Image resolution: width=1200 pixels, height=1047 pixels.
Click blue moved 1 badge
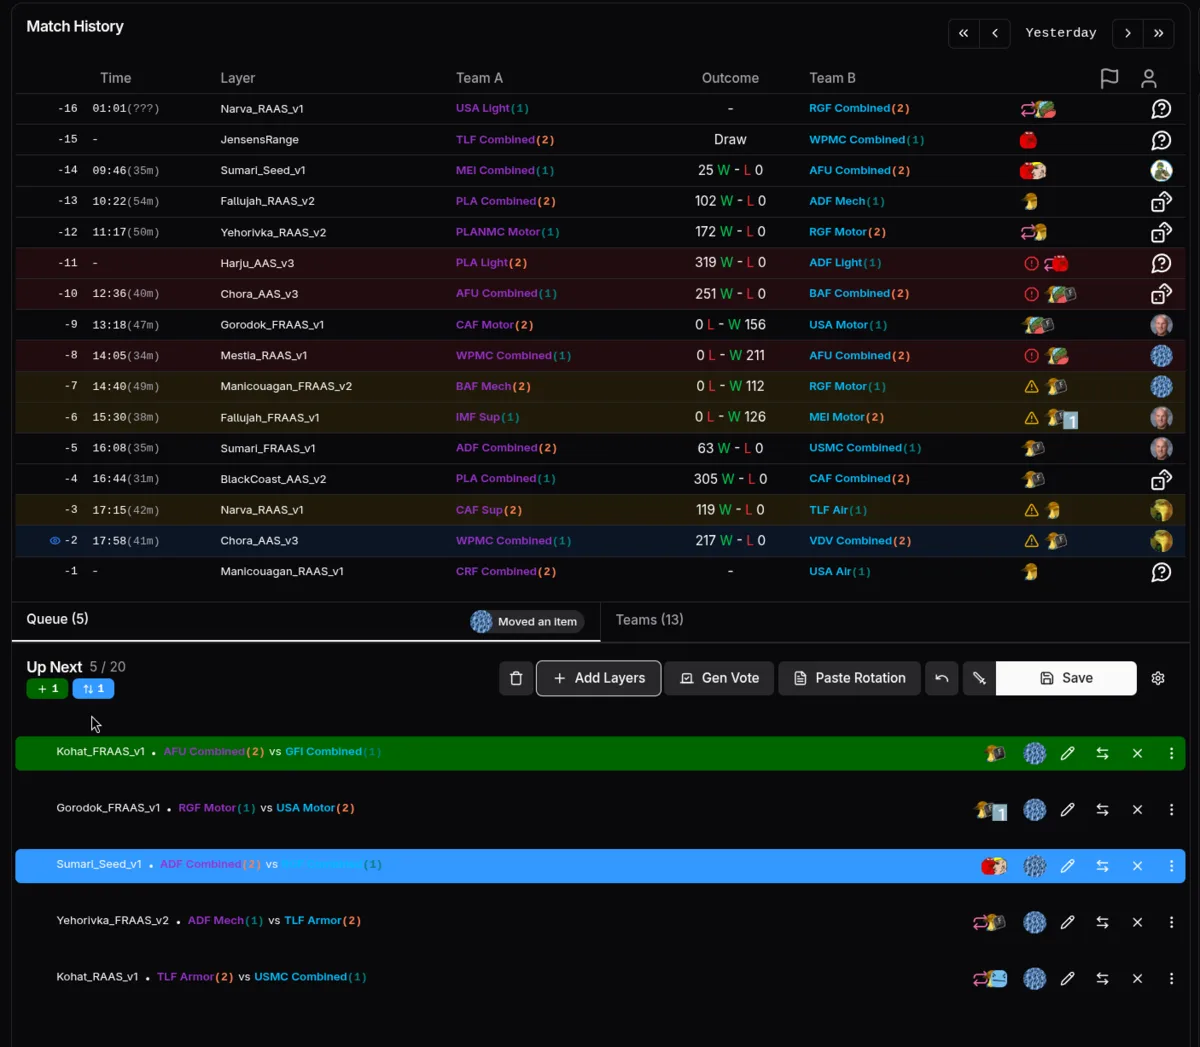click(x=93, y=689)
